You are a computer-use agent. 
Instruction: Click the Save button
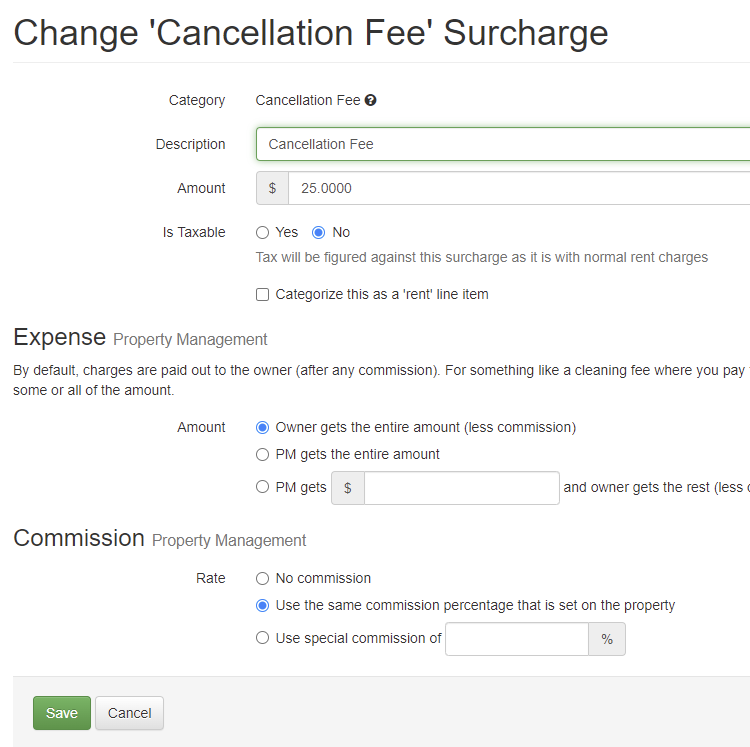point(62,713)
